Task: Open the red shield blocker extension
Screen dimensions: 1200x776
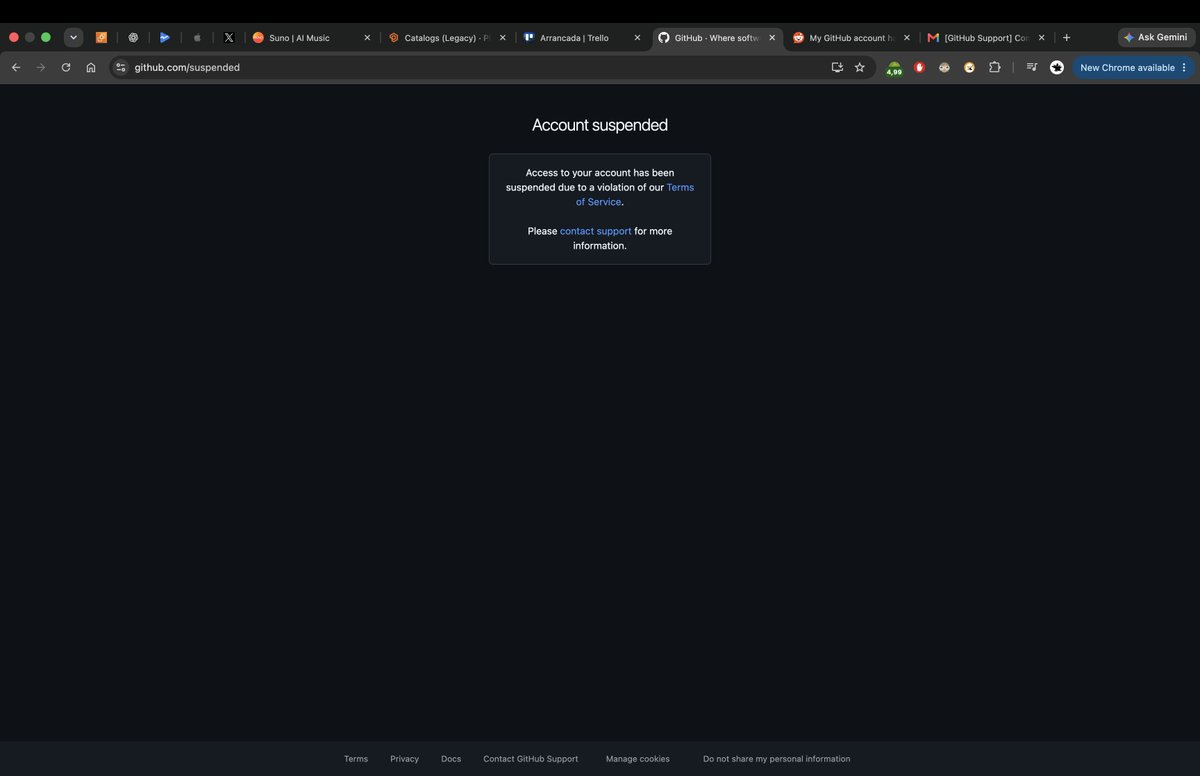Action: coord(920,67)
